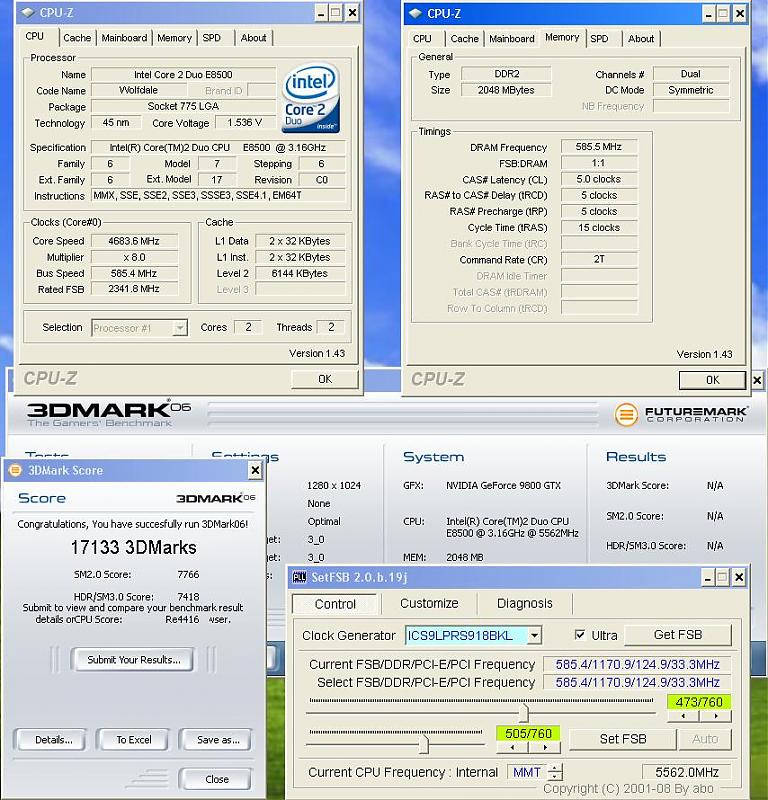Minimize the left CPU-Z window

tap(320, 13)
